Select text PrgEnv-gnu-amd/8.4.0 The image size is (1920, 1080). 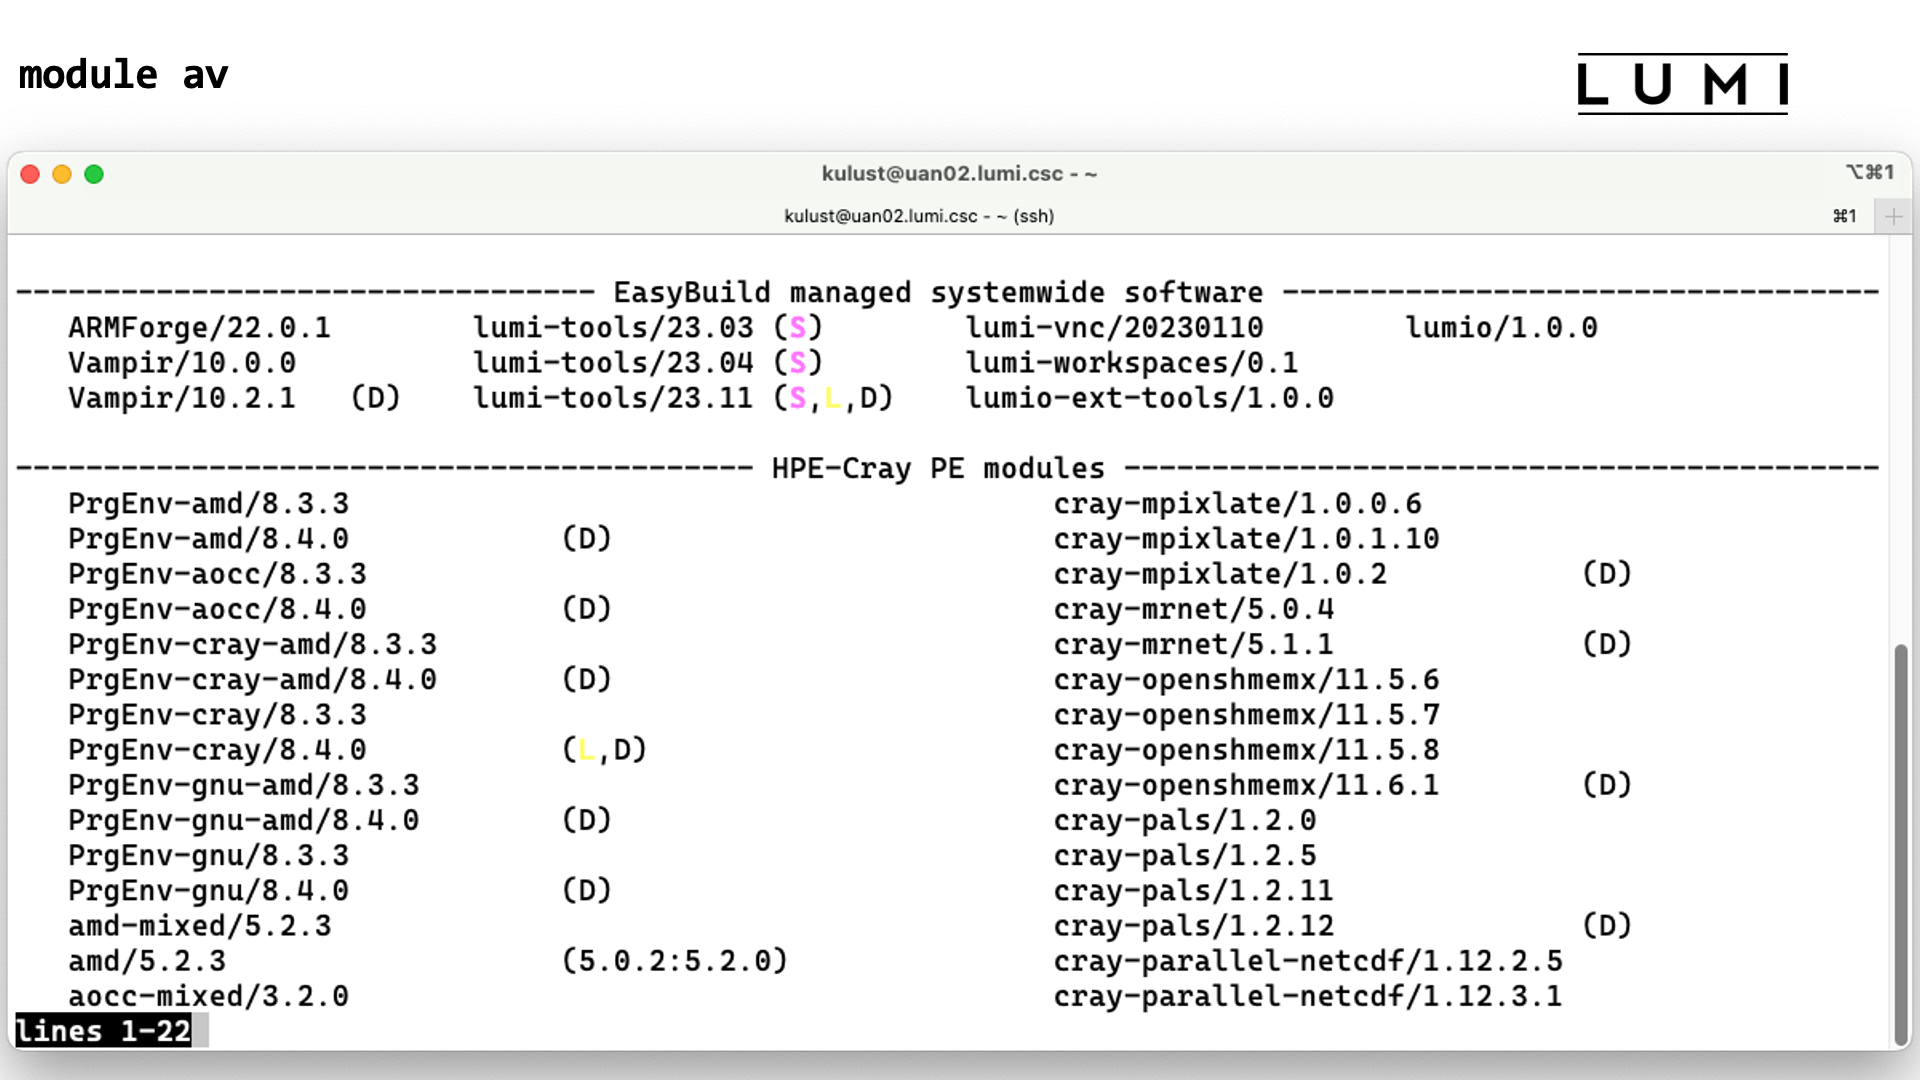243,820
